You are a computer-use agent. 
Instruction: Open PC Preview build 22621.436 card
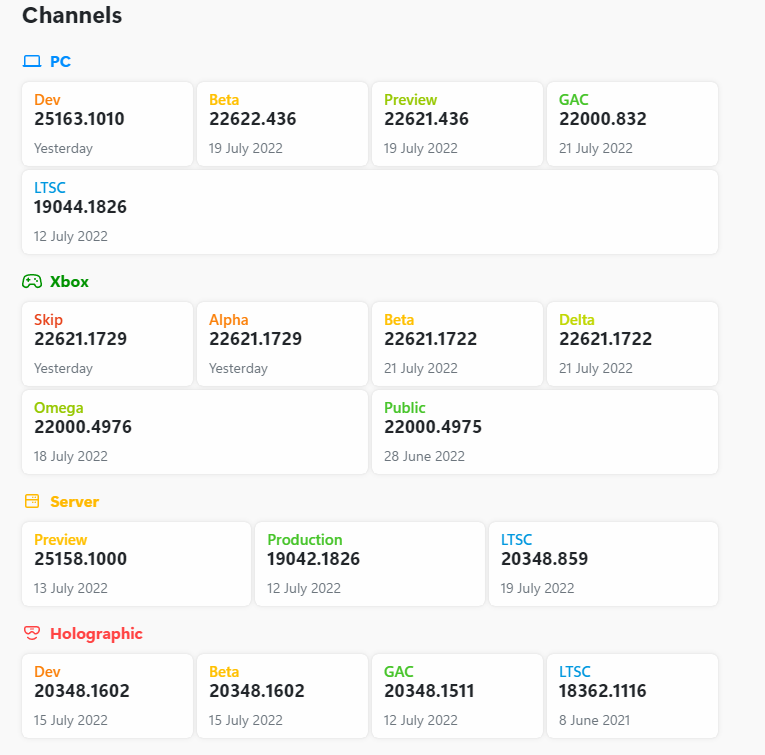point(457,124)
